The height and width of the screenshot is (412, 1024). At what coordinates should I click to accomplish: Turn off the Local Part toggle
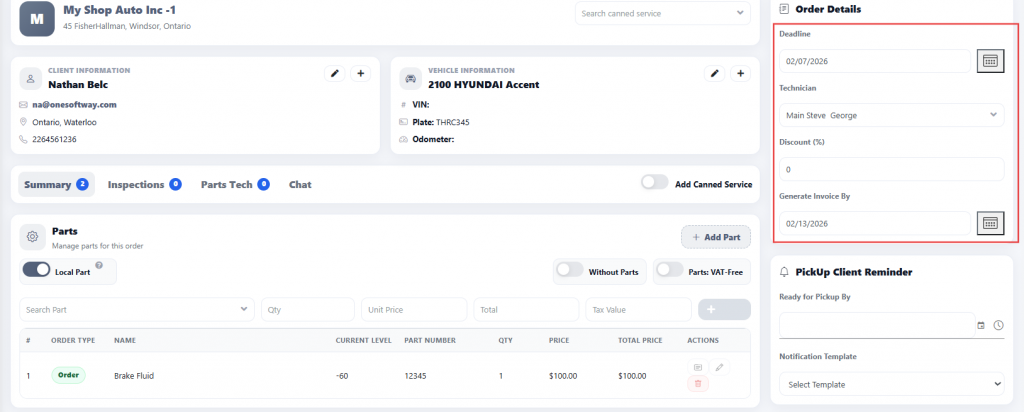pyautogui.click(x=37, y=270)
